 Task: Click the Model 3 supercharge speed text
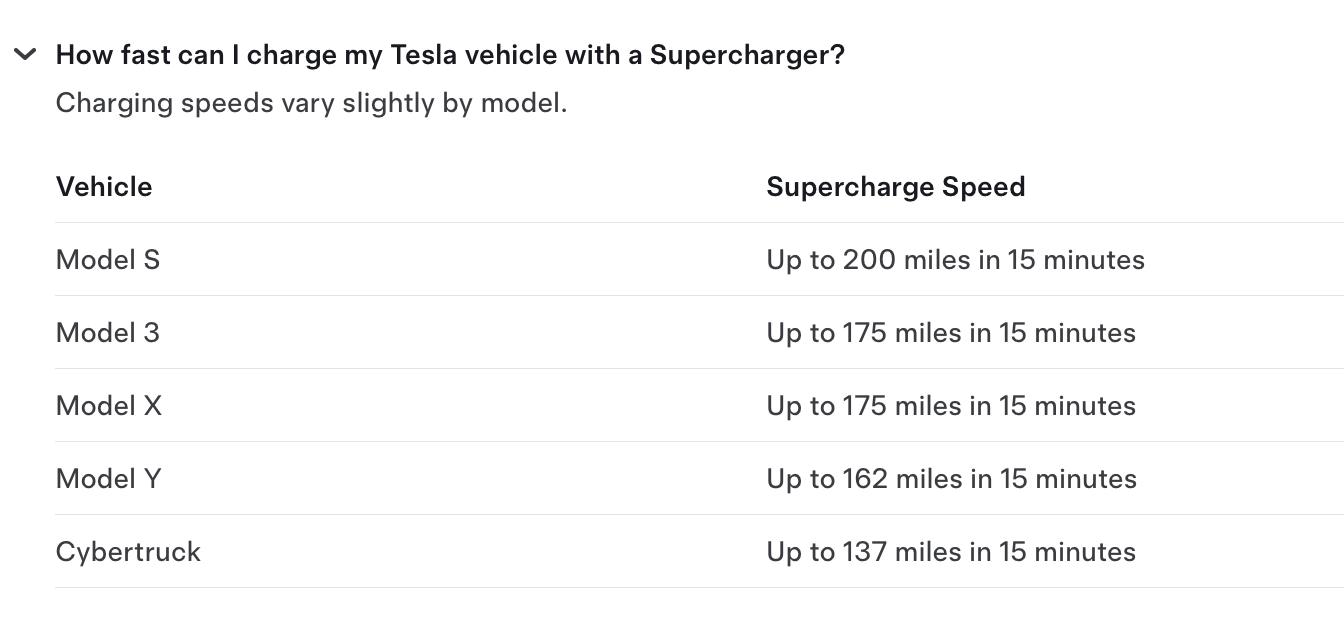951,333
